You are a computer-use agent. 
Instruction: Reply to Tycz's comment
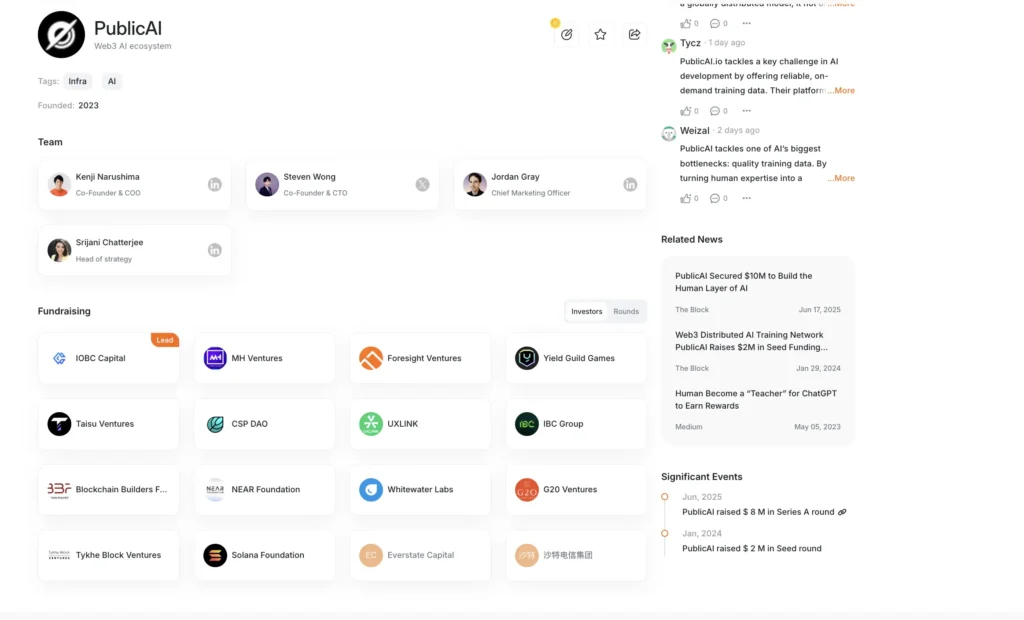[714, 111]
